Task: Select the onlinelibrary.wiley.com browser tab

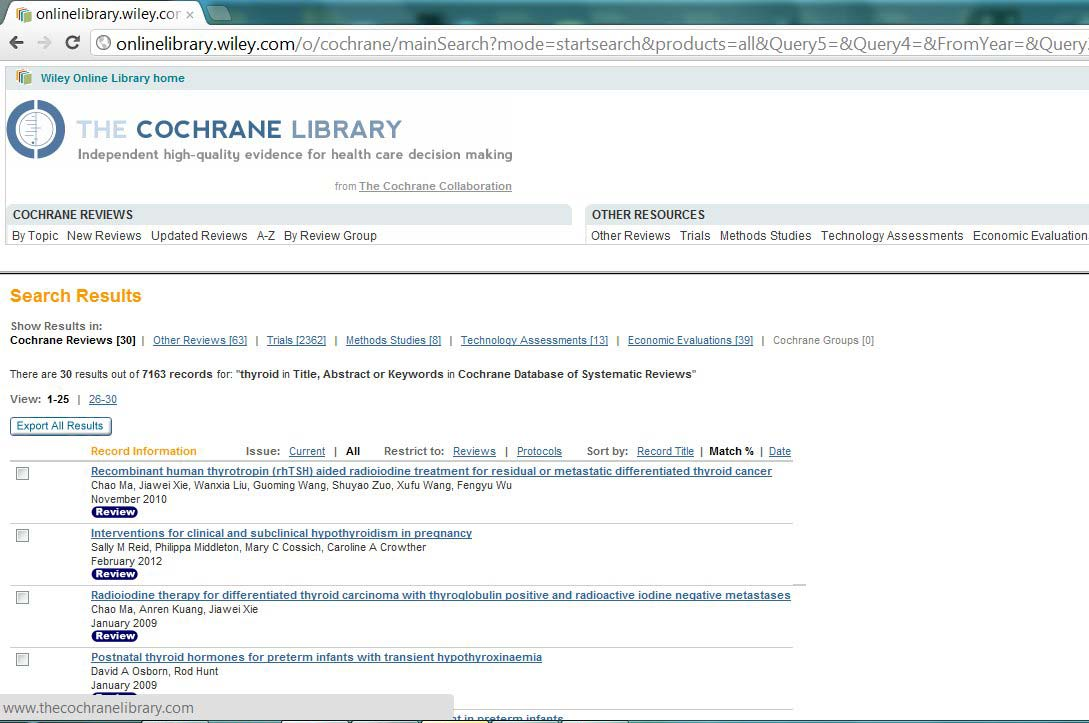Action: pos(104,14)
